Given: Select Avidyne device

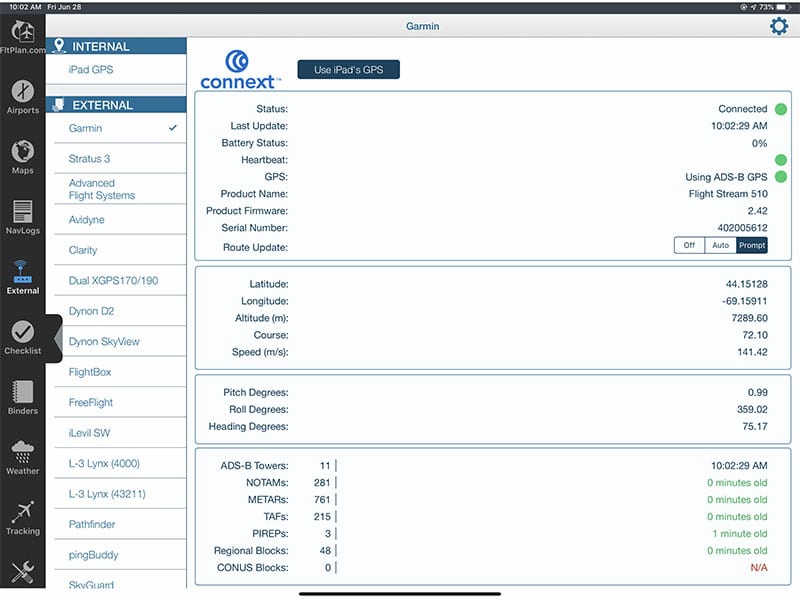Looking at the screenshot, I should 116,220.
